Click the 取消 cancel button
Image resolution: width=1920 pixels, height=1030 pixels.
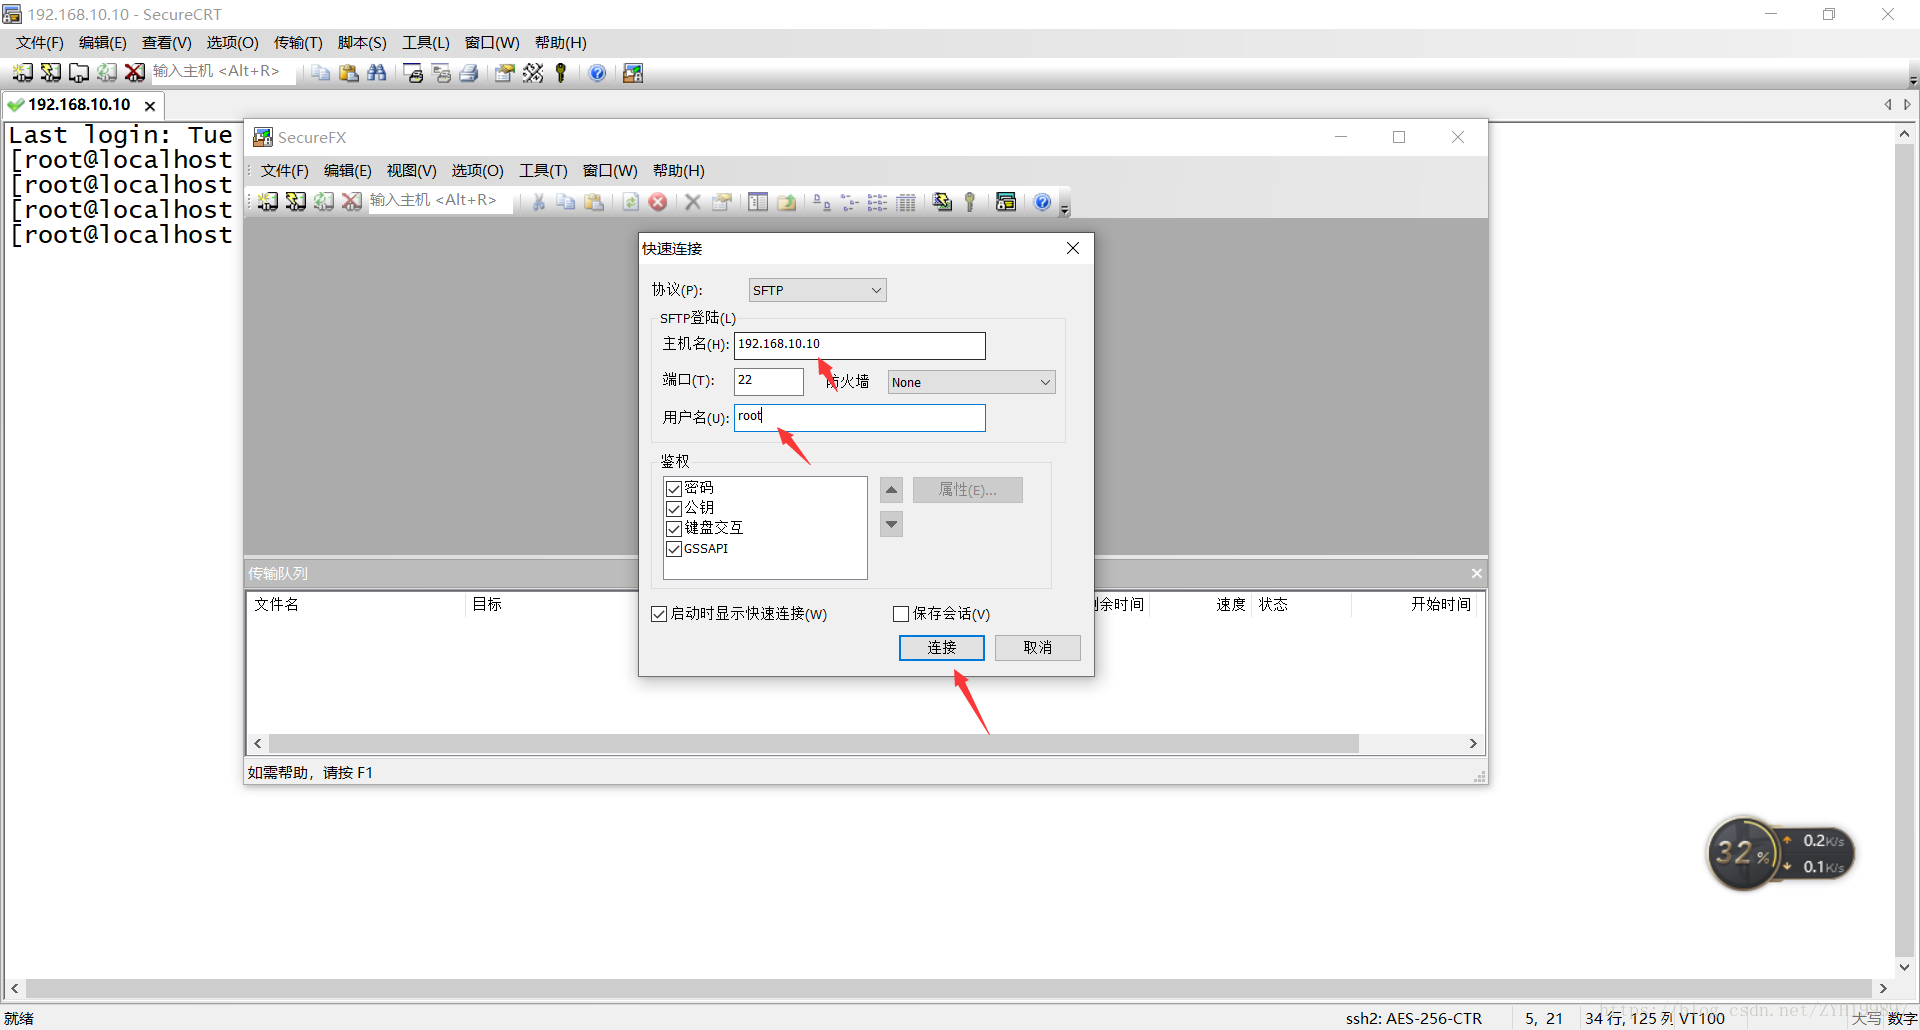1037,648
